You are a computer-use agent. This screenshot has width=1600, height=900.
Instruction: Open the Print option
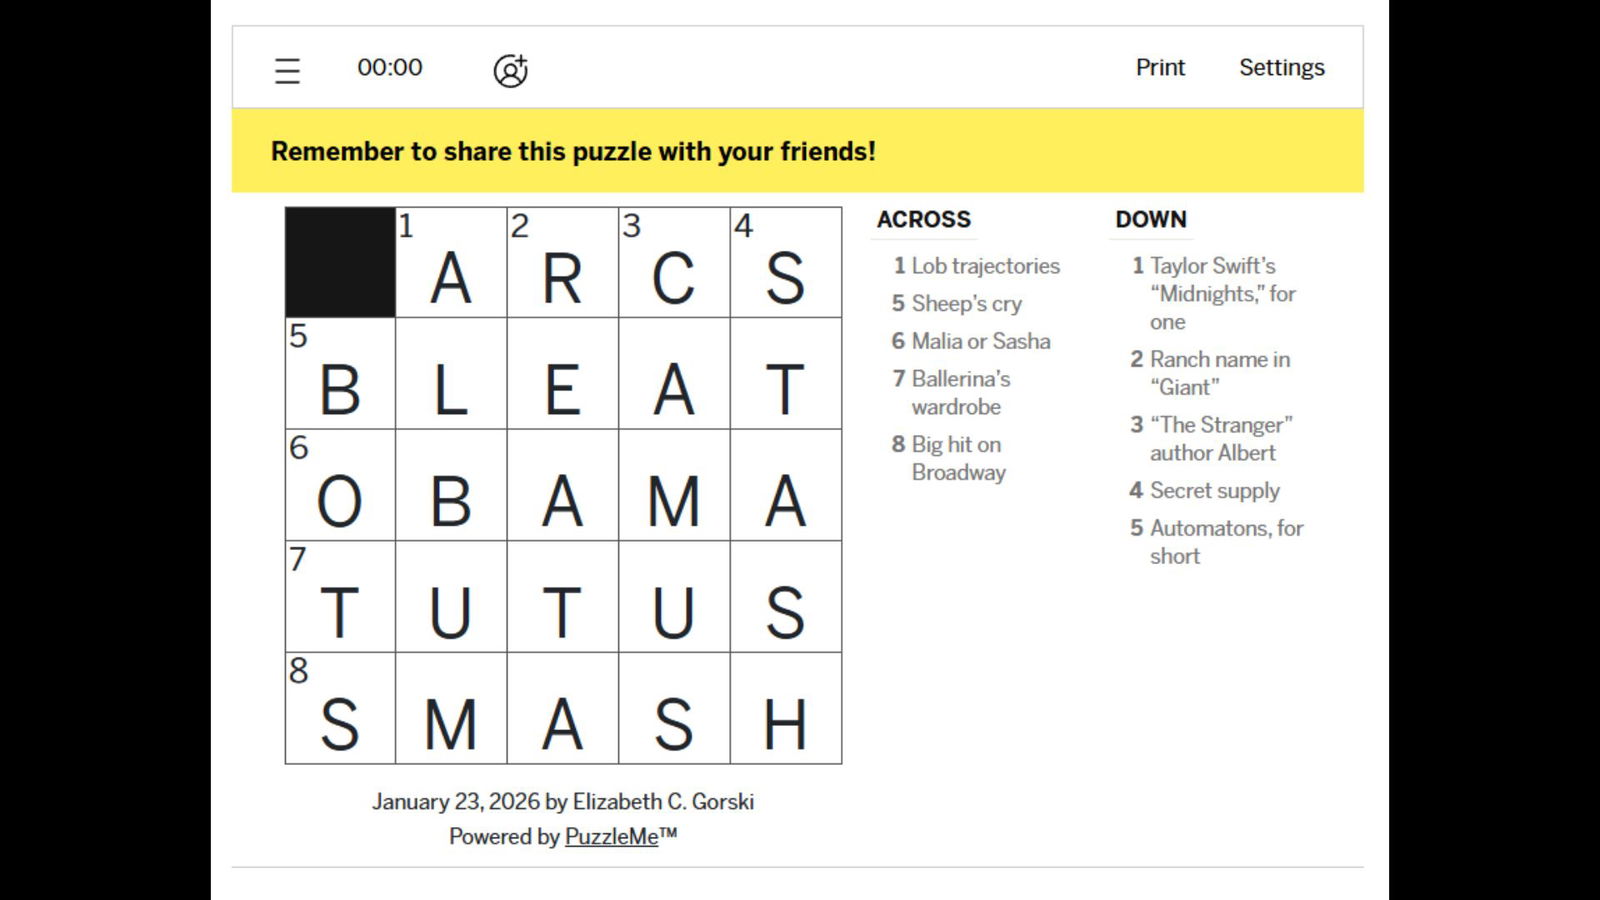(x=1160, y=67)
